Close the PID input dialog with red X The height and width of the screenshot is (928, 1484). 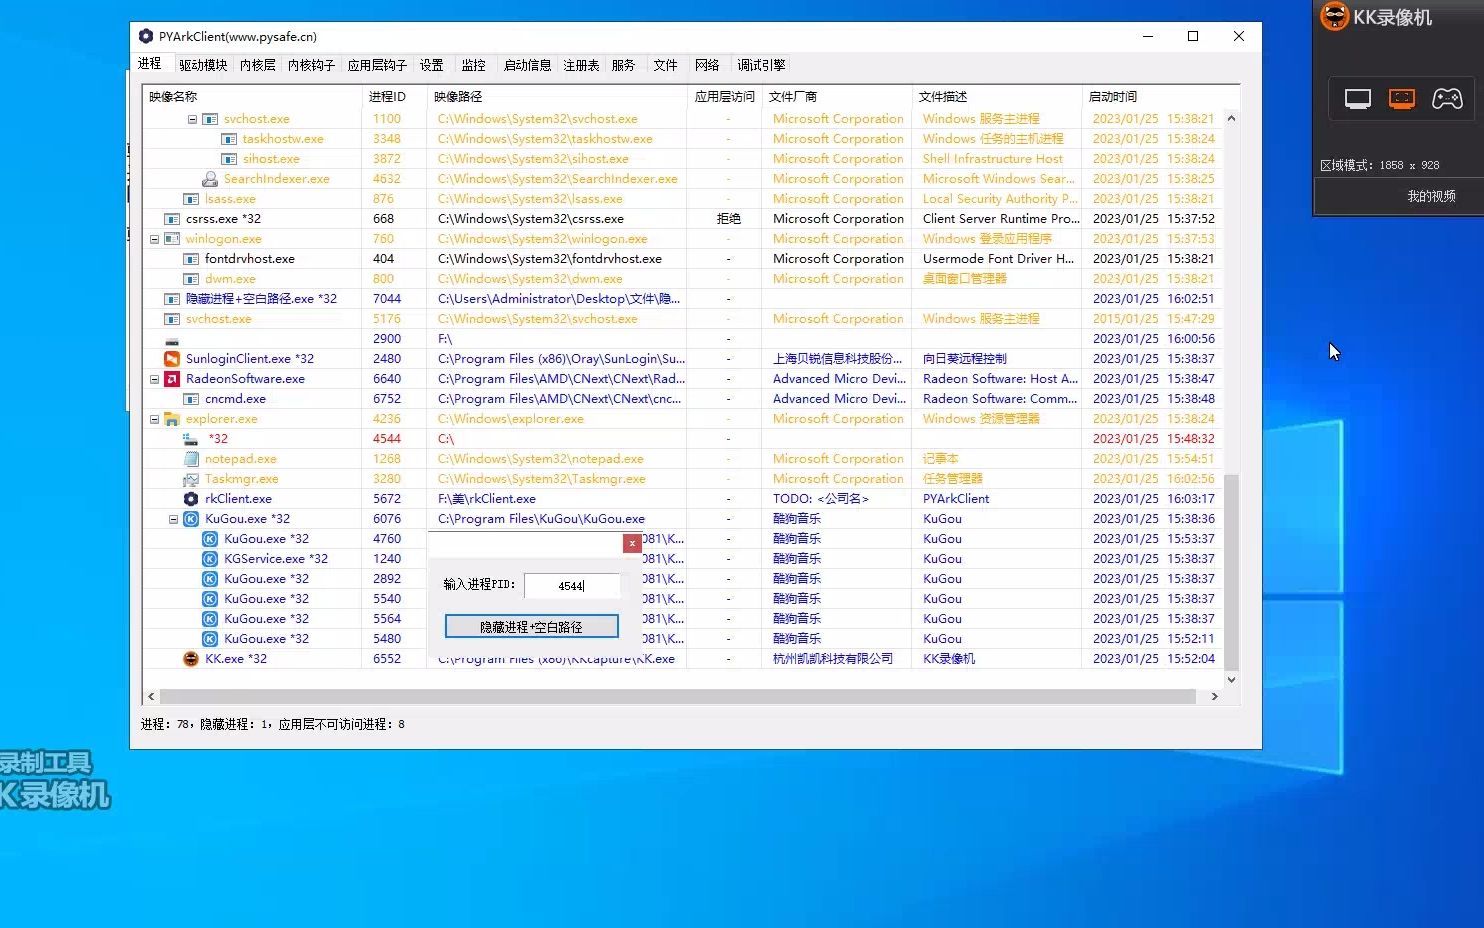(632, 543)
